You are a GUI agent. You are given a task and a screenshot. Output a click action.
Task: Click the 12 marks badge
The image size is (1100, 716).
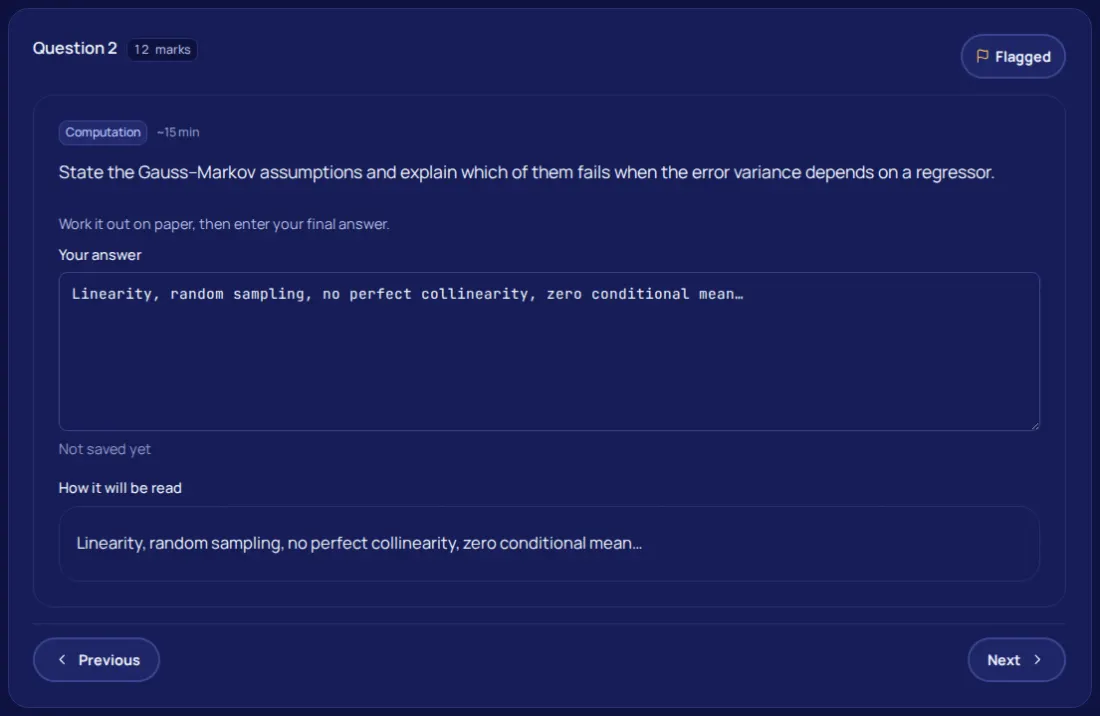click(x=162, y=49)
